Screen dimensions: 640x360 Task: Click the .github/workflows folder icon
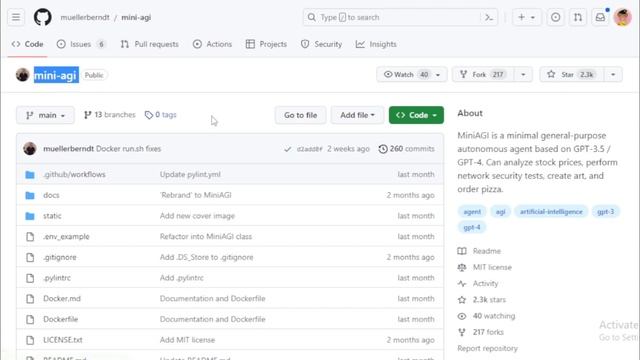pos(30,175)
